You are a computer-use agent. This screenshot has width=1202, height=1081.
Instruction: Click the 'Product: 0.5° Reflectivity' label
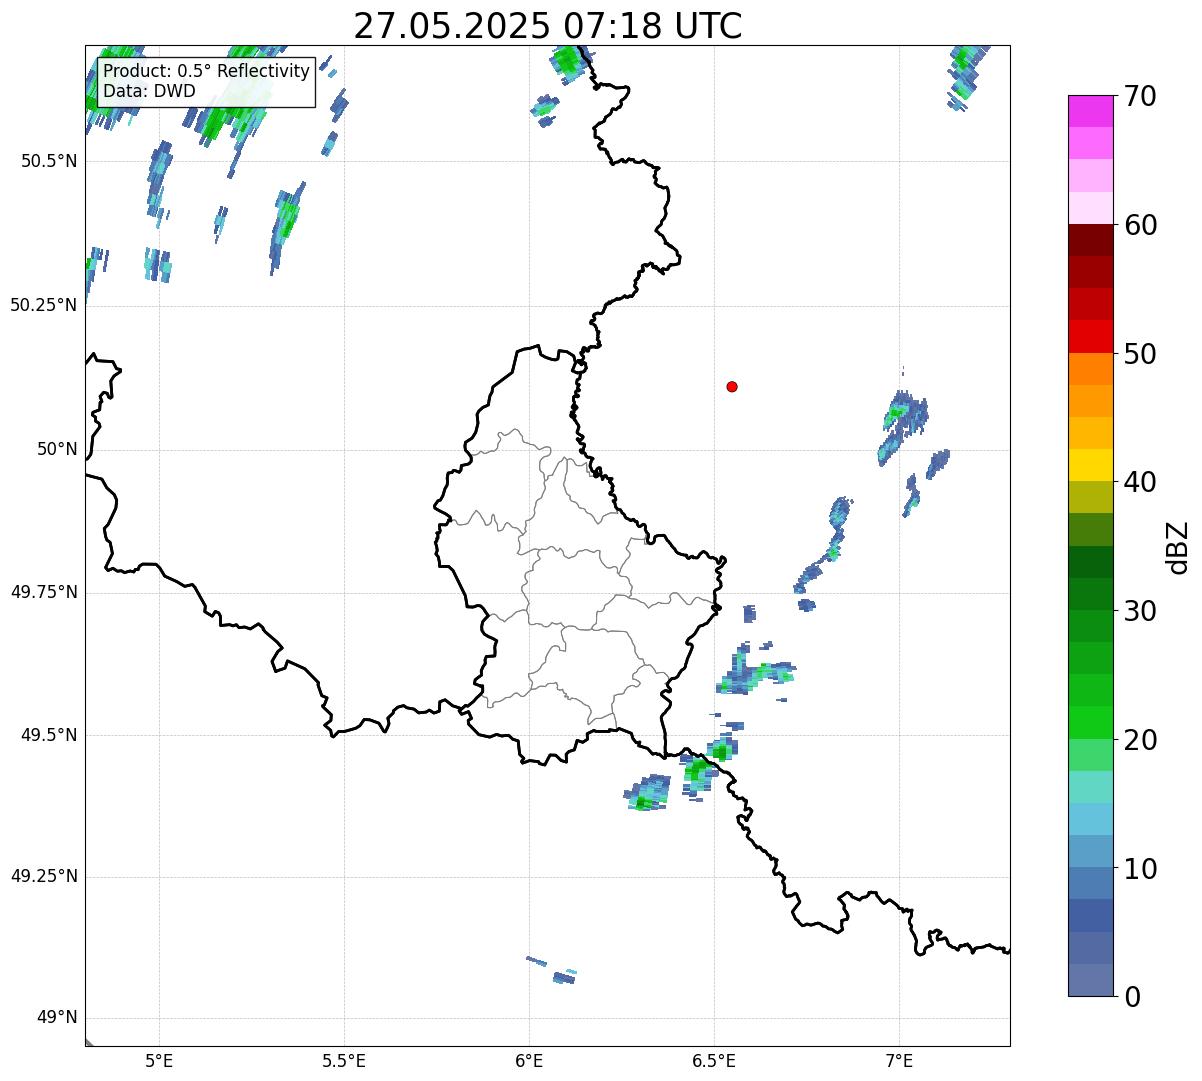pos(206,72)
